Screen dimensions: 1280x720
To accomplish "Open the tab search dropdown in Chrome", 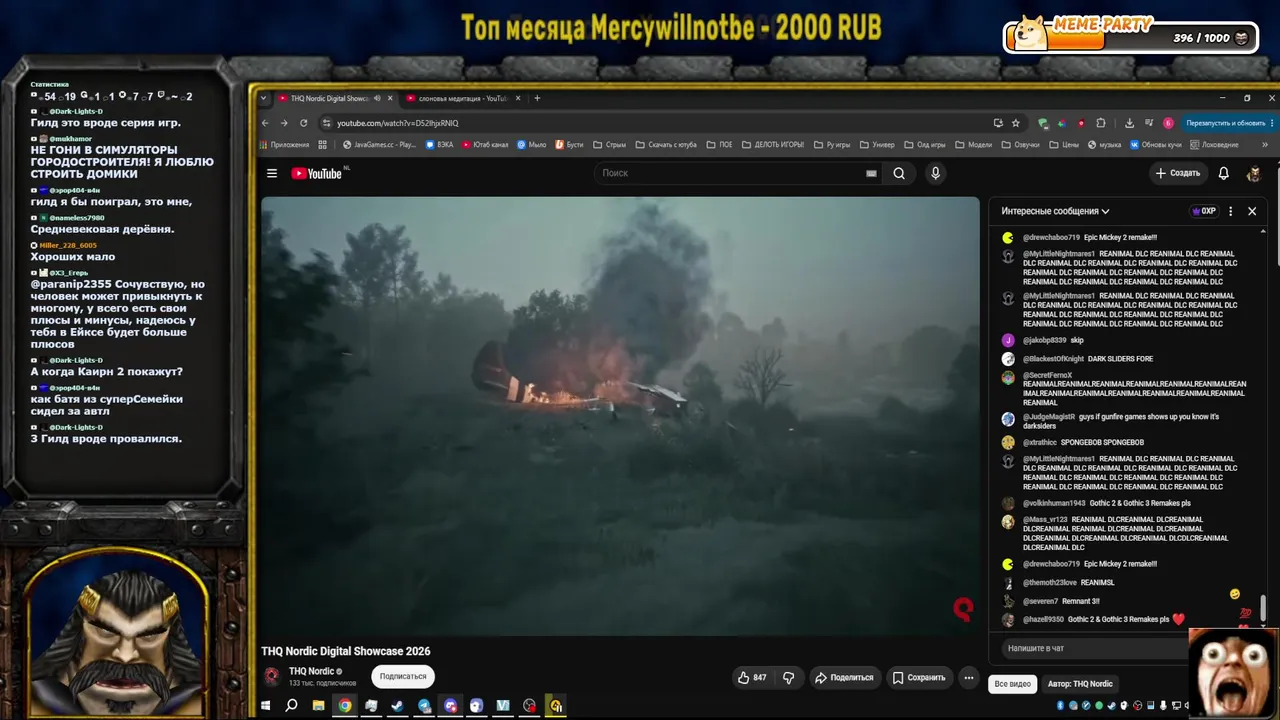I will tap(264, 98).
